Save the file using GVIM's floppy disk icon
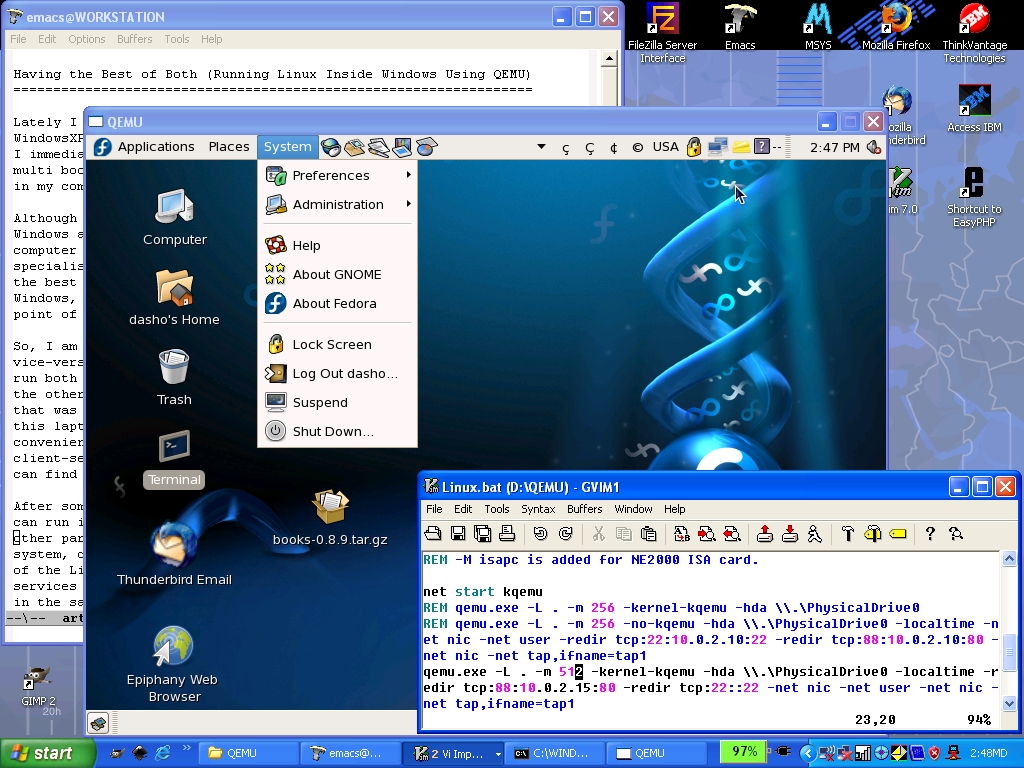The image size is (1024, 768). (458, 534)
